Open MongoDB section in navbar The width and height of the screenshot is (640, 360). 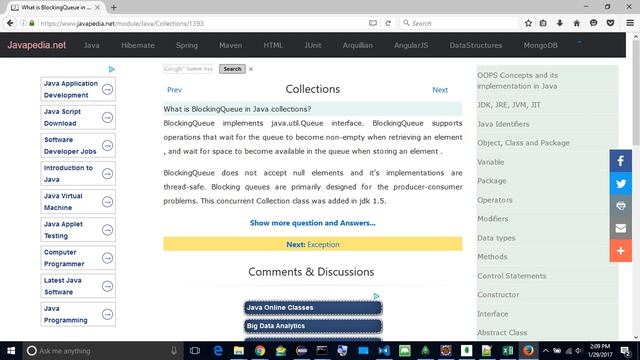coord(540,45)
